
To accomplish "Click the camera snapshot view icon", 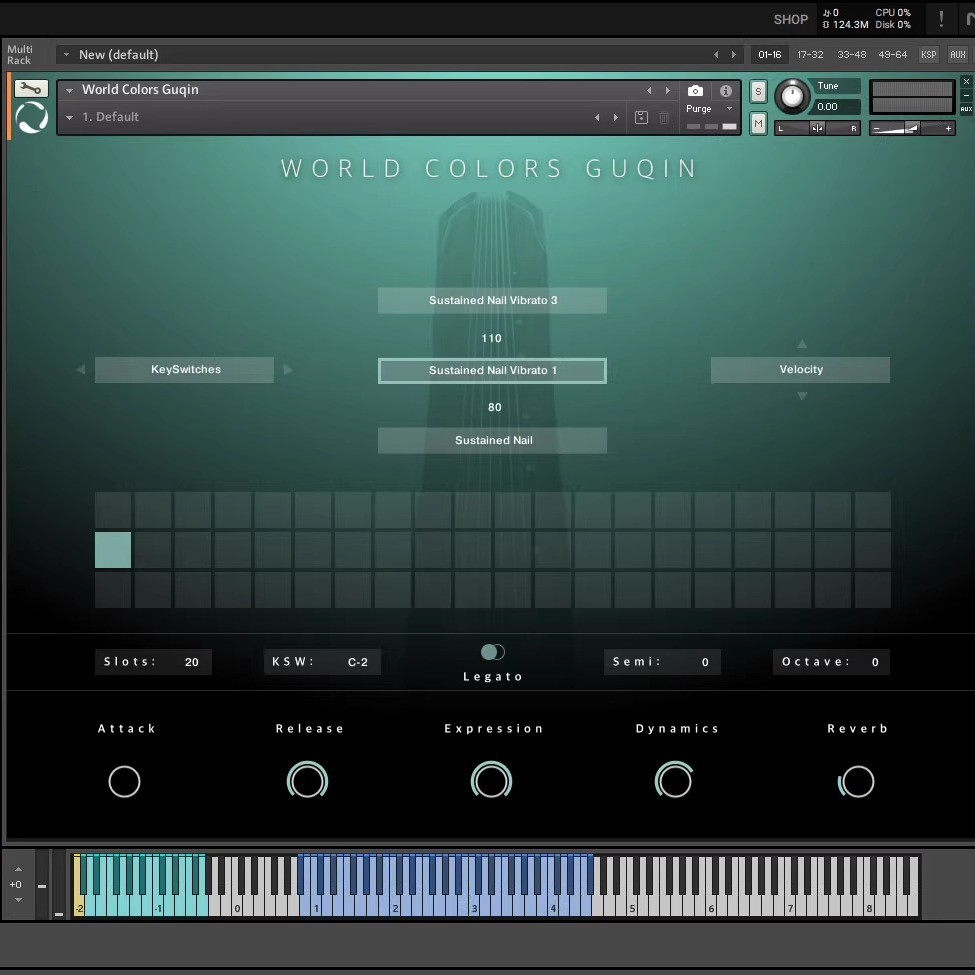I will (x=695, y=90).
